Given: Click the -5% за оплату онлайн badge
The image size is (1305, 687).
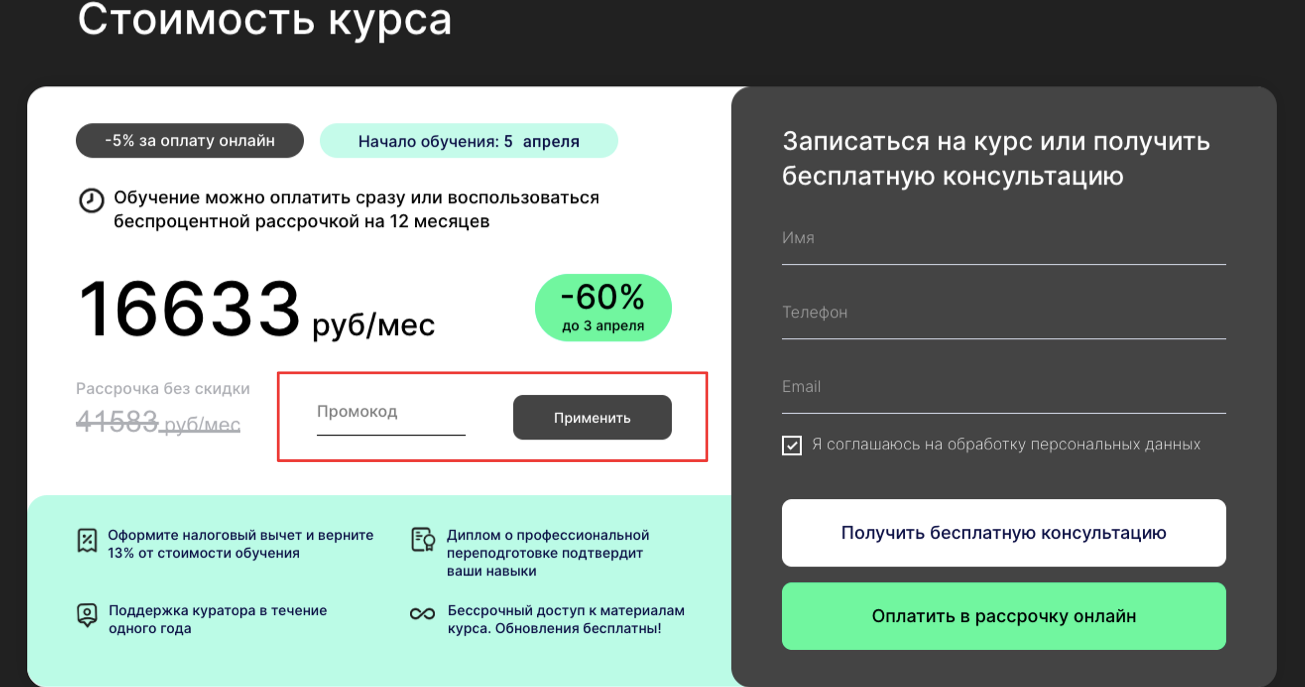Looking at the screenshot, I should click(190, 141).
